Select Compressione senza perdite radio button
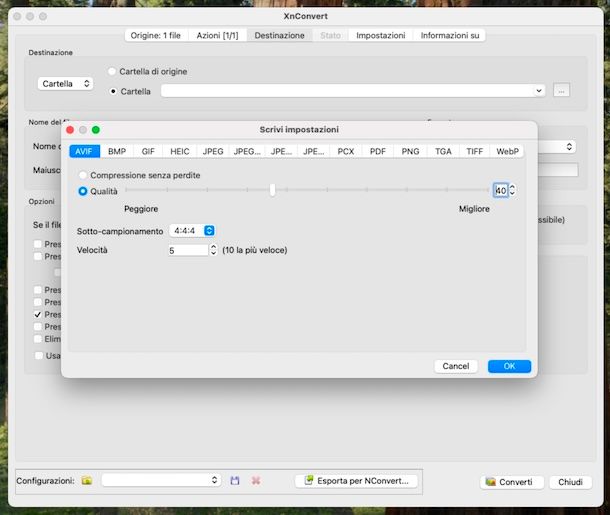The image size is (610, 515). click(x=82, y=175)
